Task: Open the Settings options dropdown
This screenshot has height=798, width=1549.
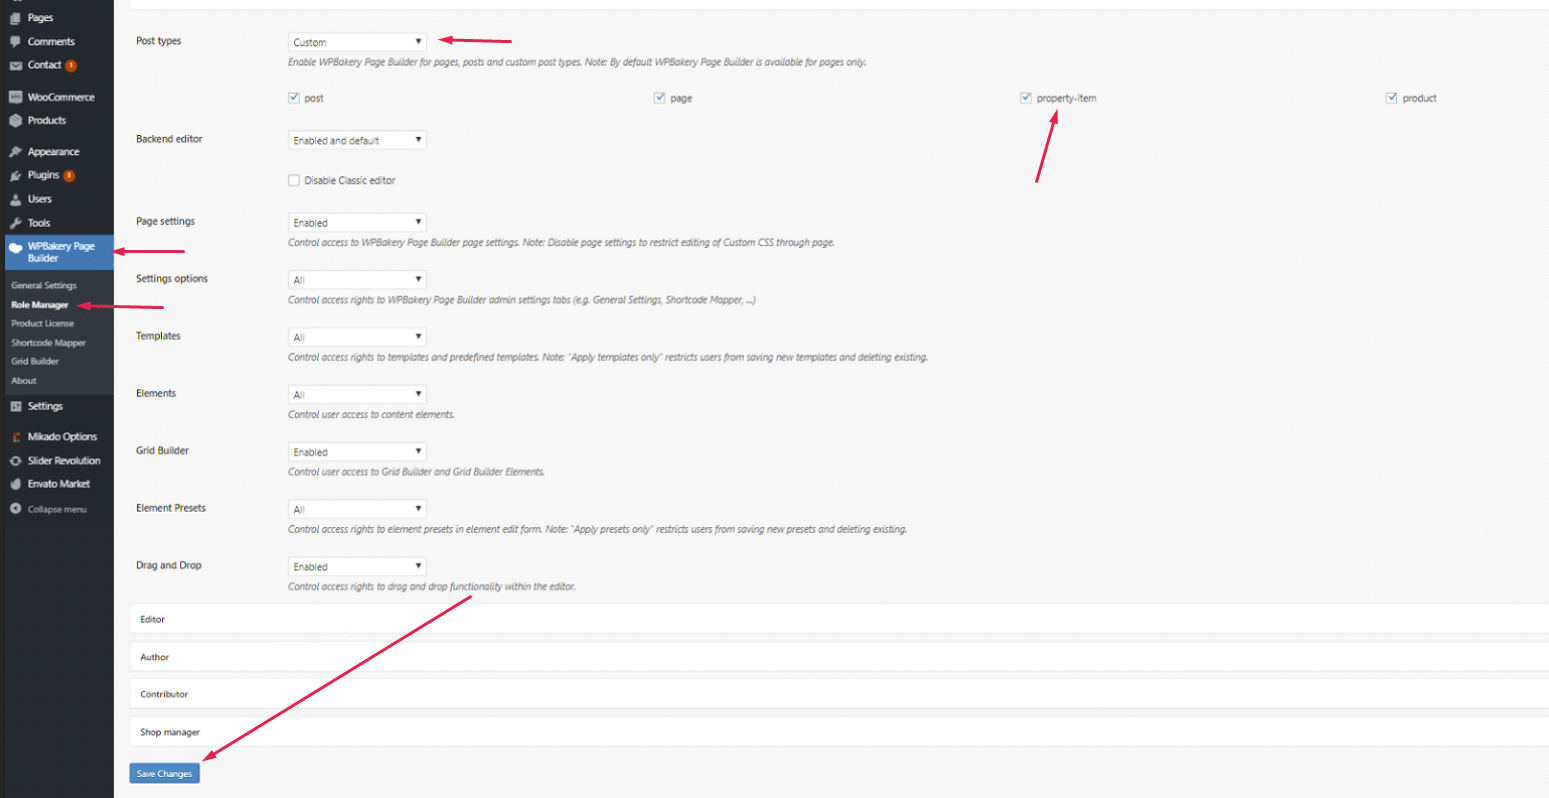Action: coord(357,279)
